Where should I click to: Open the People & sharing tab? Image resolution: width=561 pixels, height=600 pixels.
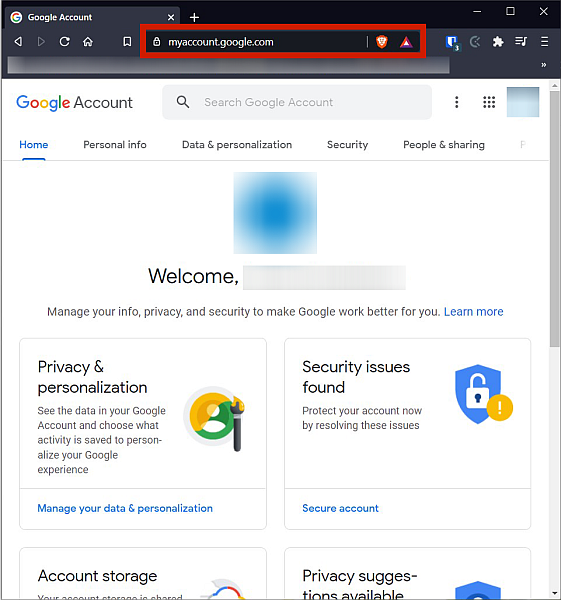(x=444, y=145)
